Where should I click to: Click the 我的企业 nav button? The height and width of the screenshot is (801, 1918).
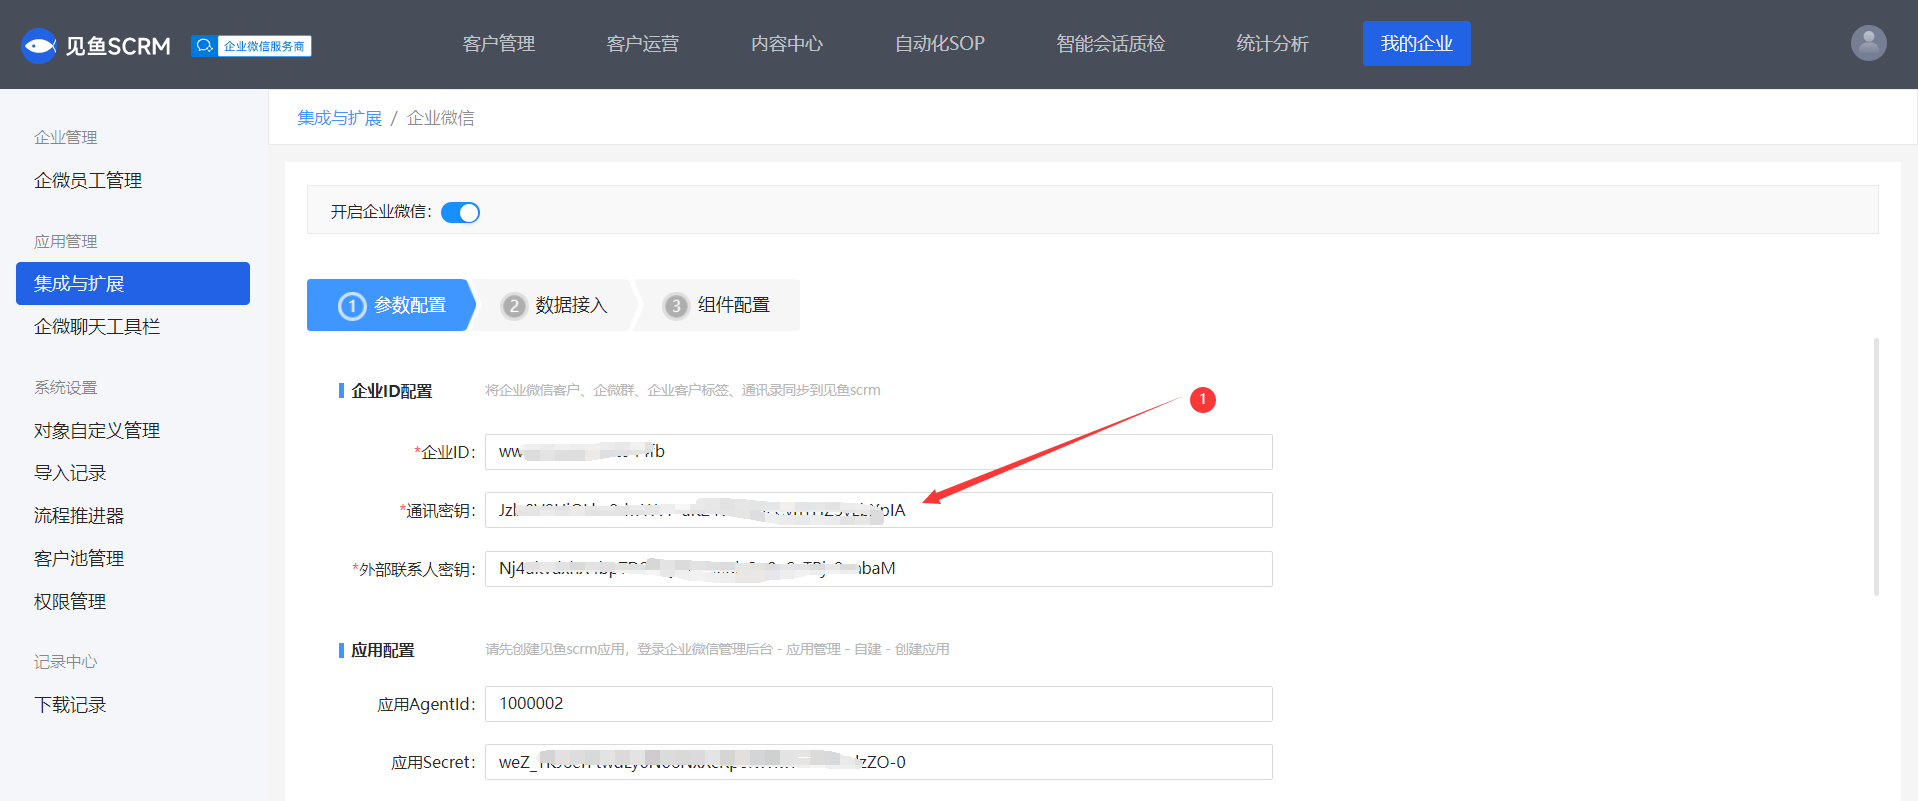click(1416, 43)
